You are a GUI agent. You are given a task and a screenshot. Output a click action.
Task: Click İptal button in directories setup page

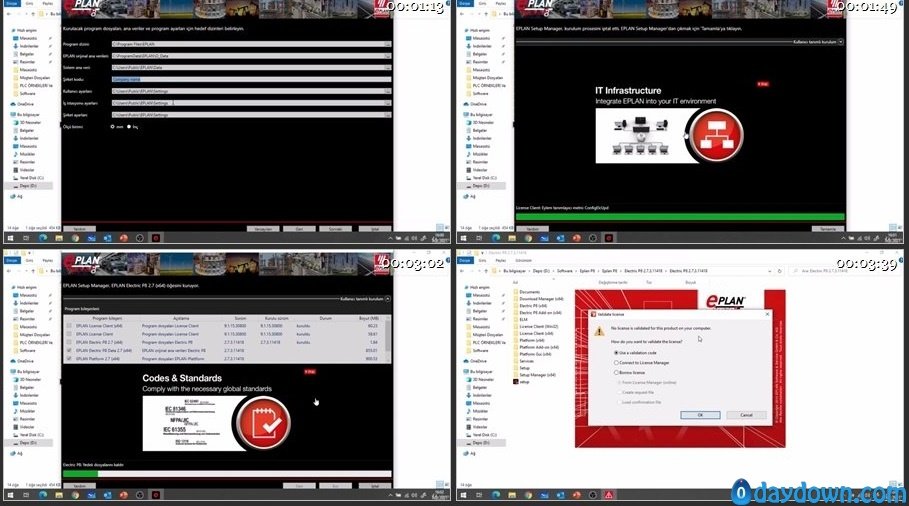(x=375, y=229)
